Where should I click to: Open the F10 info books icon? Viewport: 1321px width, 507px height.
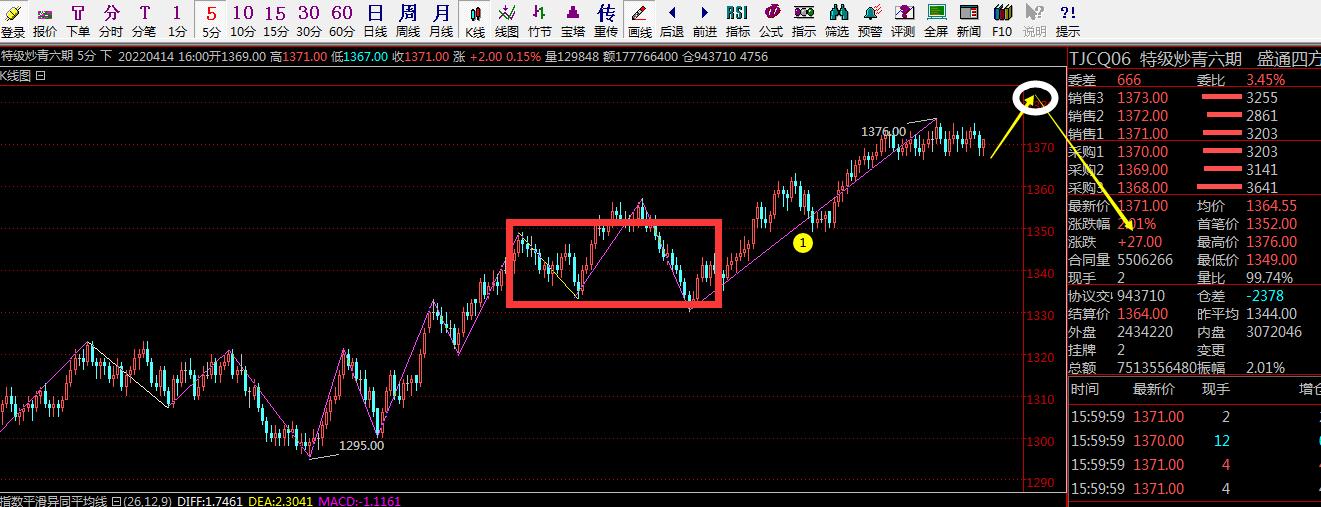click(1002, 20)
